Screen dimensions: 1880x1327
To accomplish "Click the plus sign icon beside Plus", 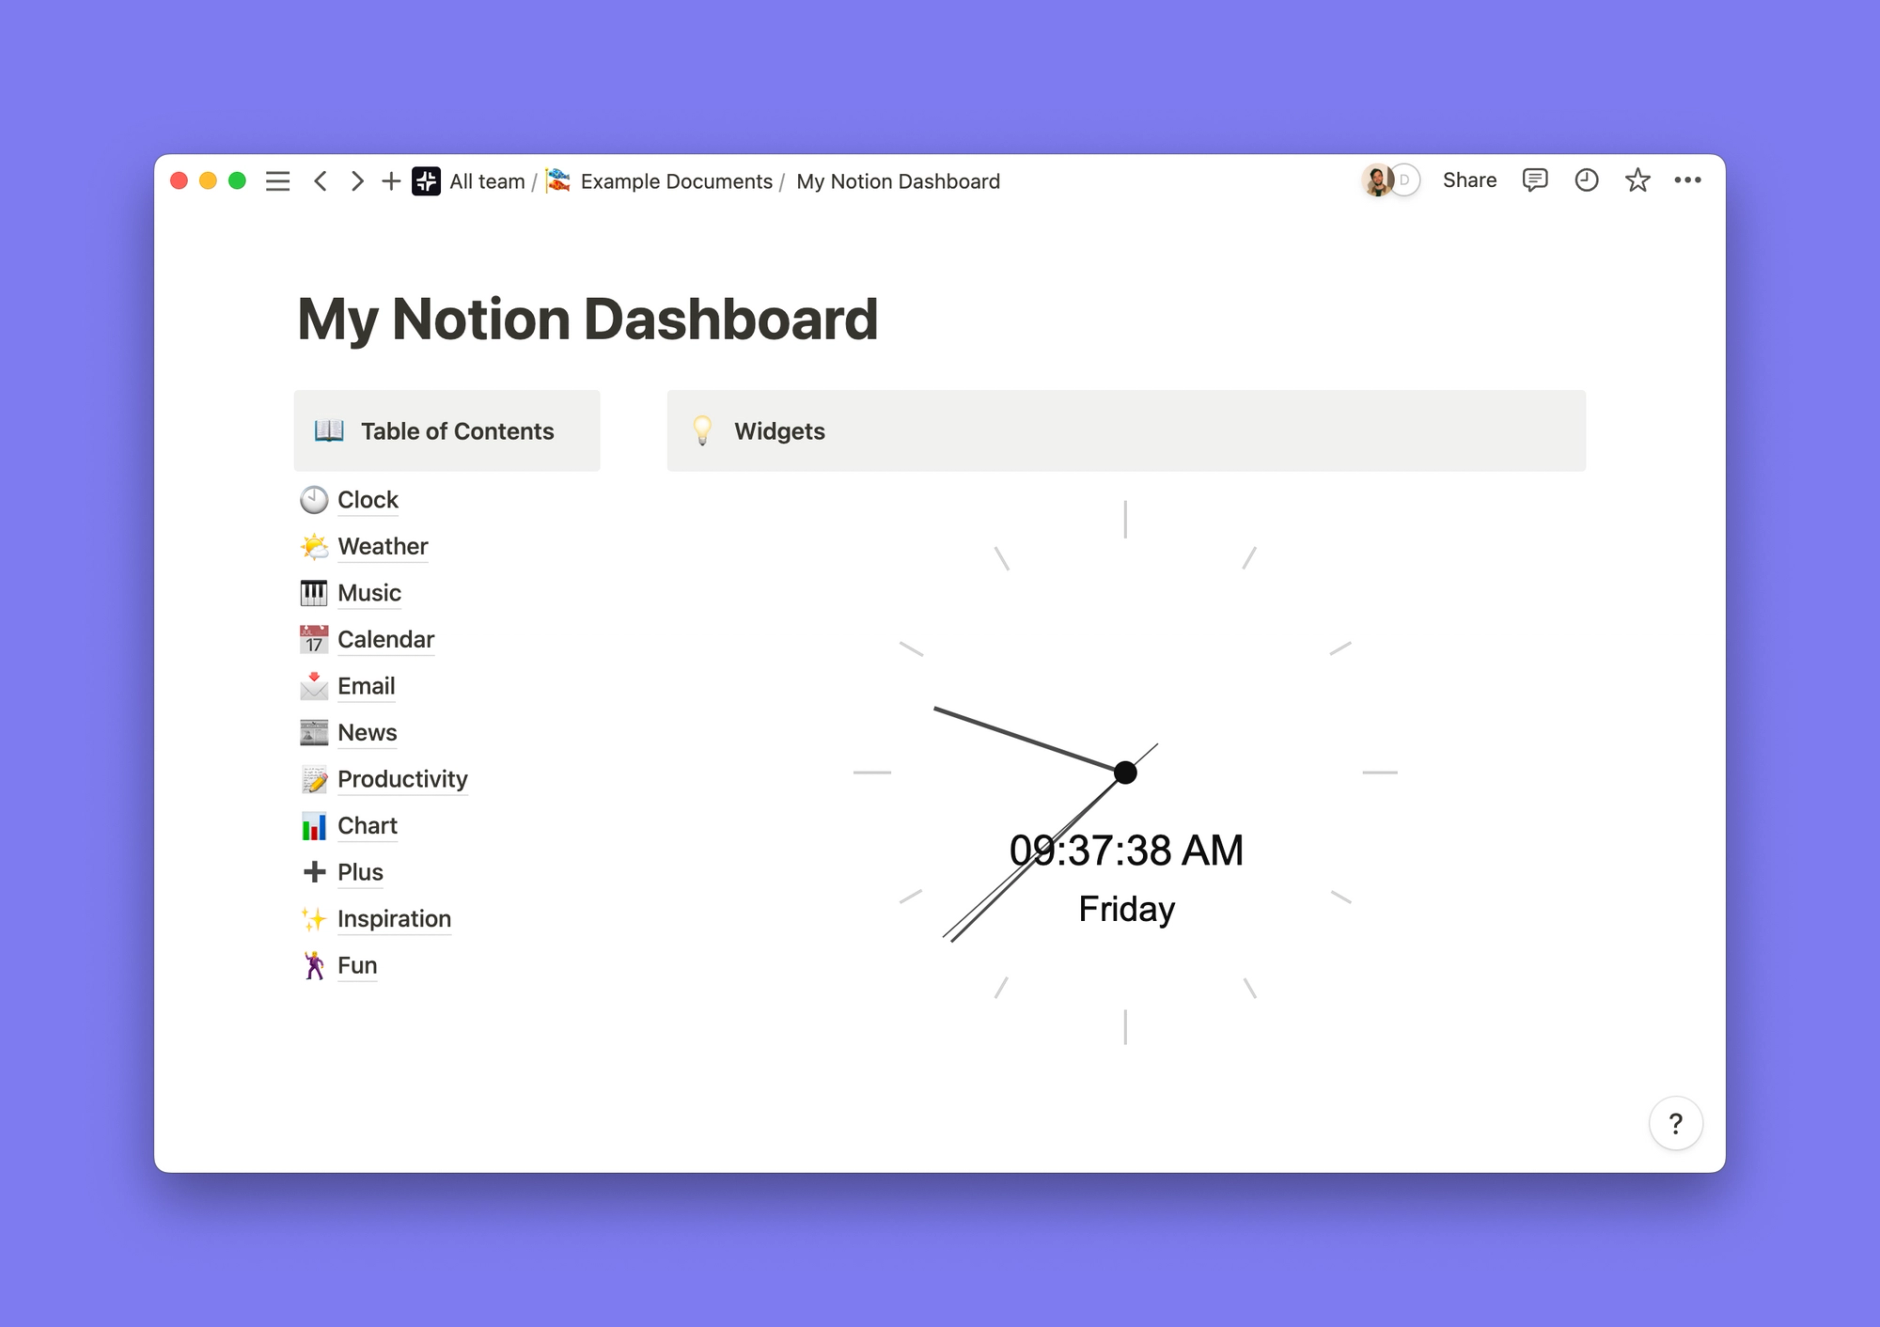I will click(314, 872).
